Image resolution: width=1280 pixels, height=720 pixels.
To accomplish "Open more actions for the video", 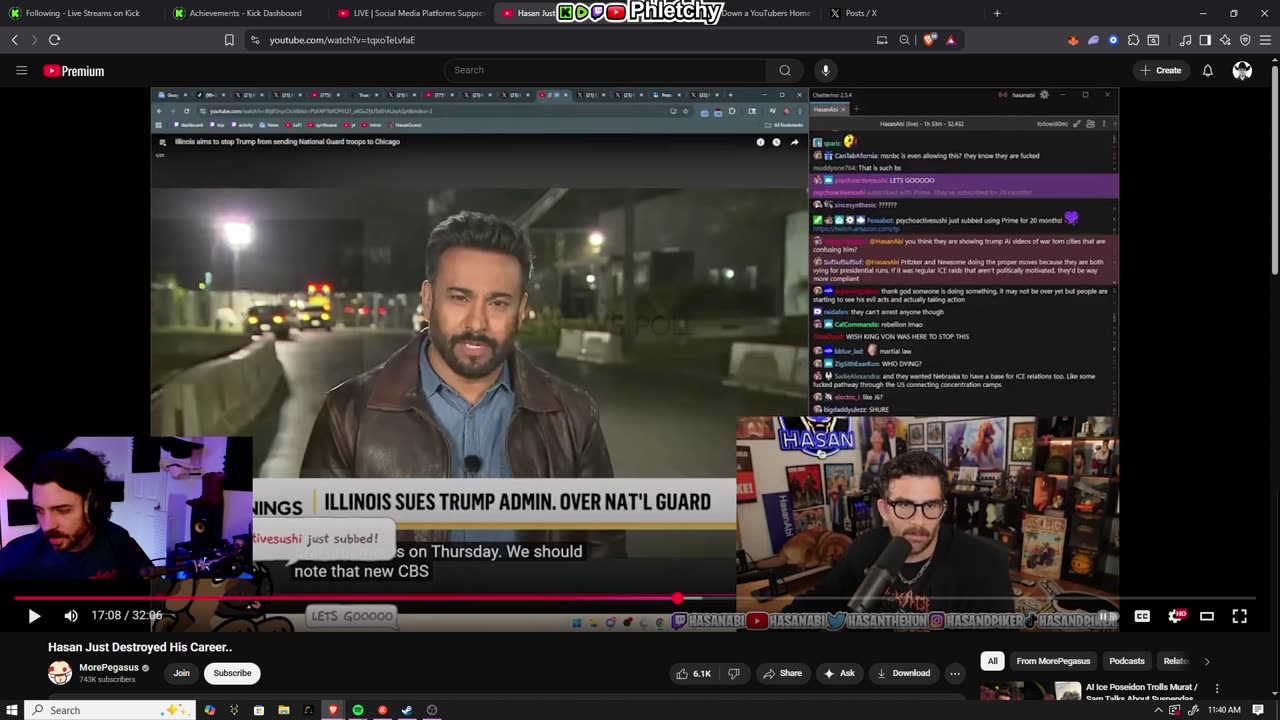I will click(955, 673).
